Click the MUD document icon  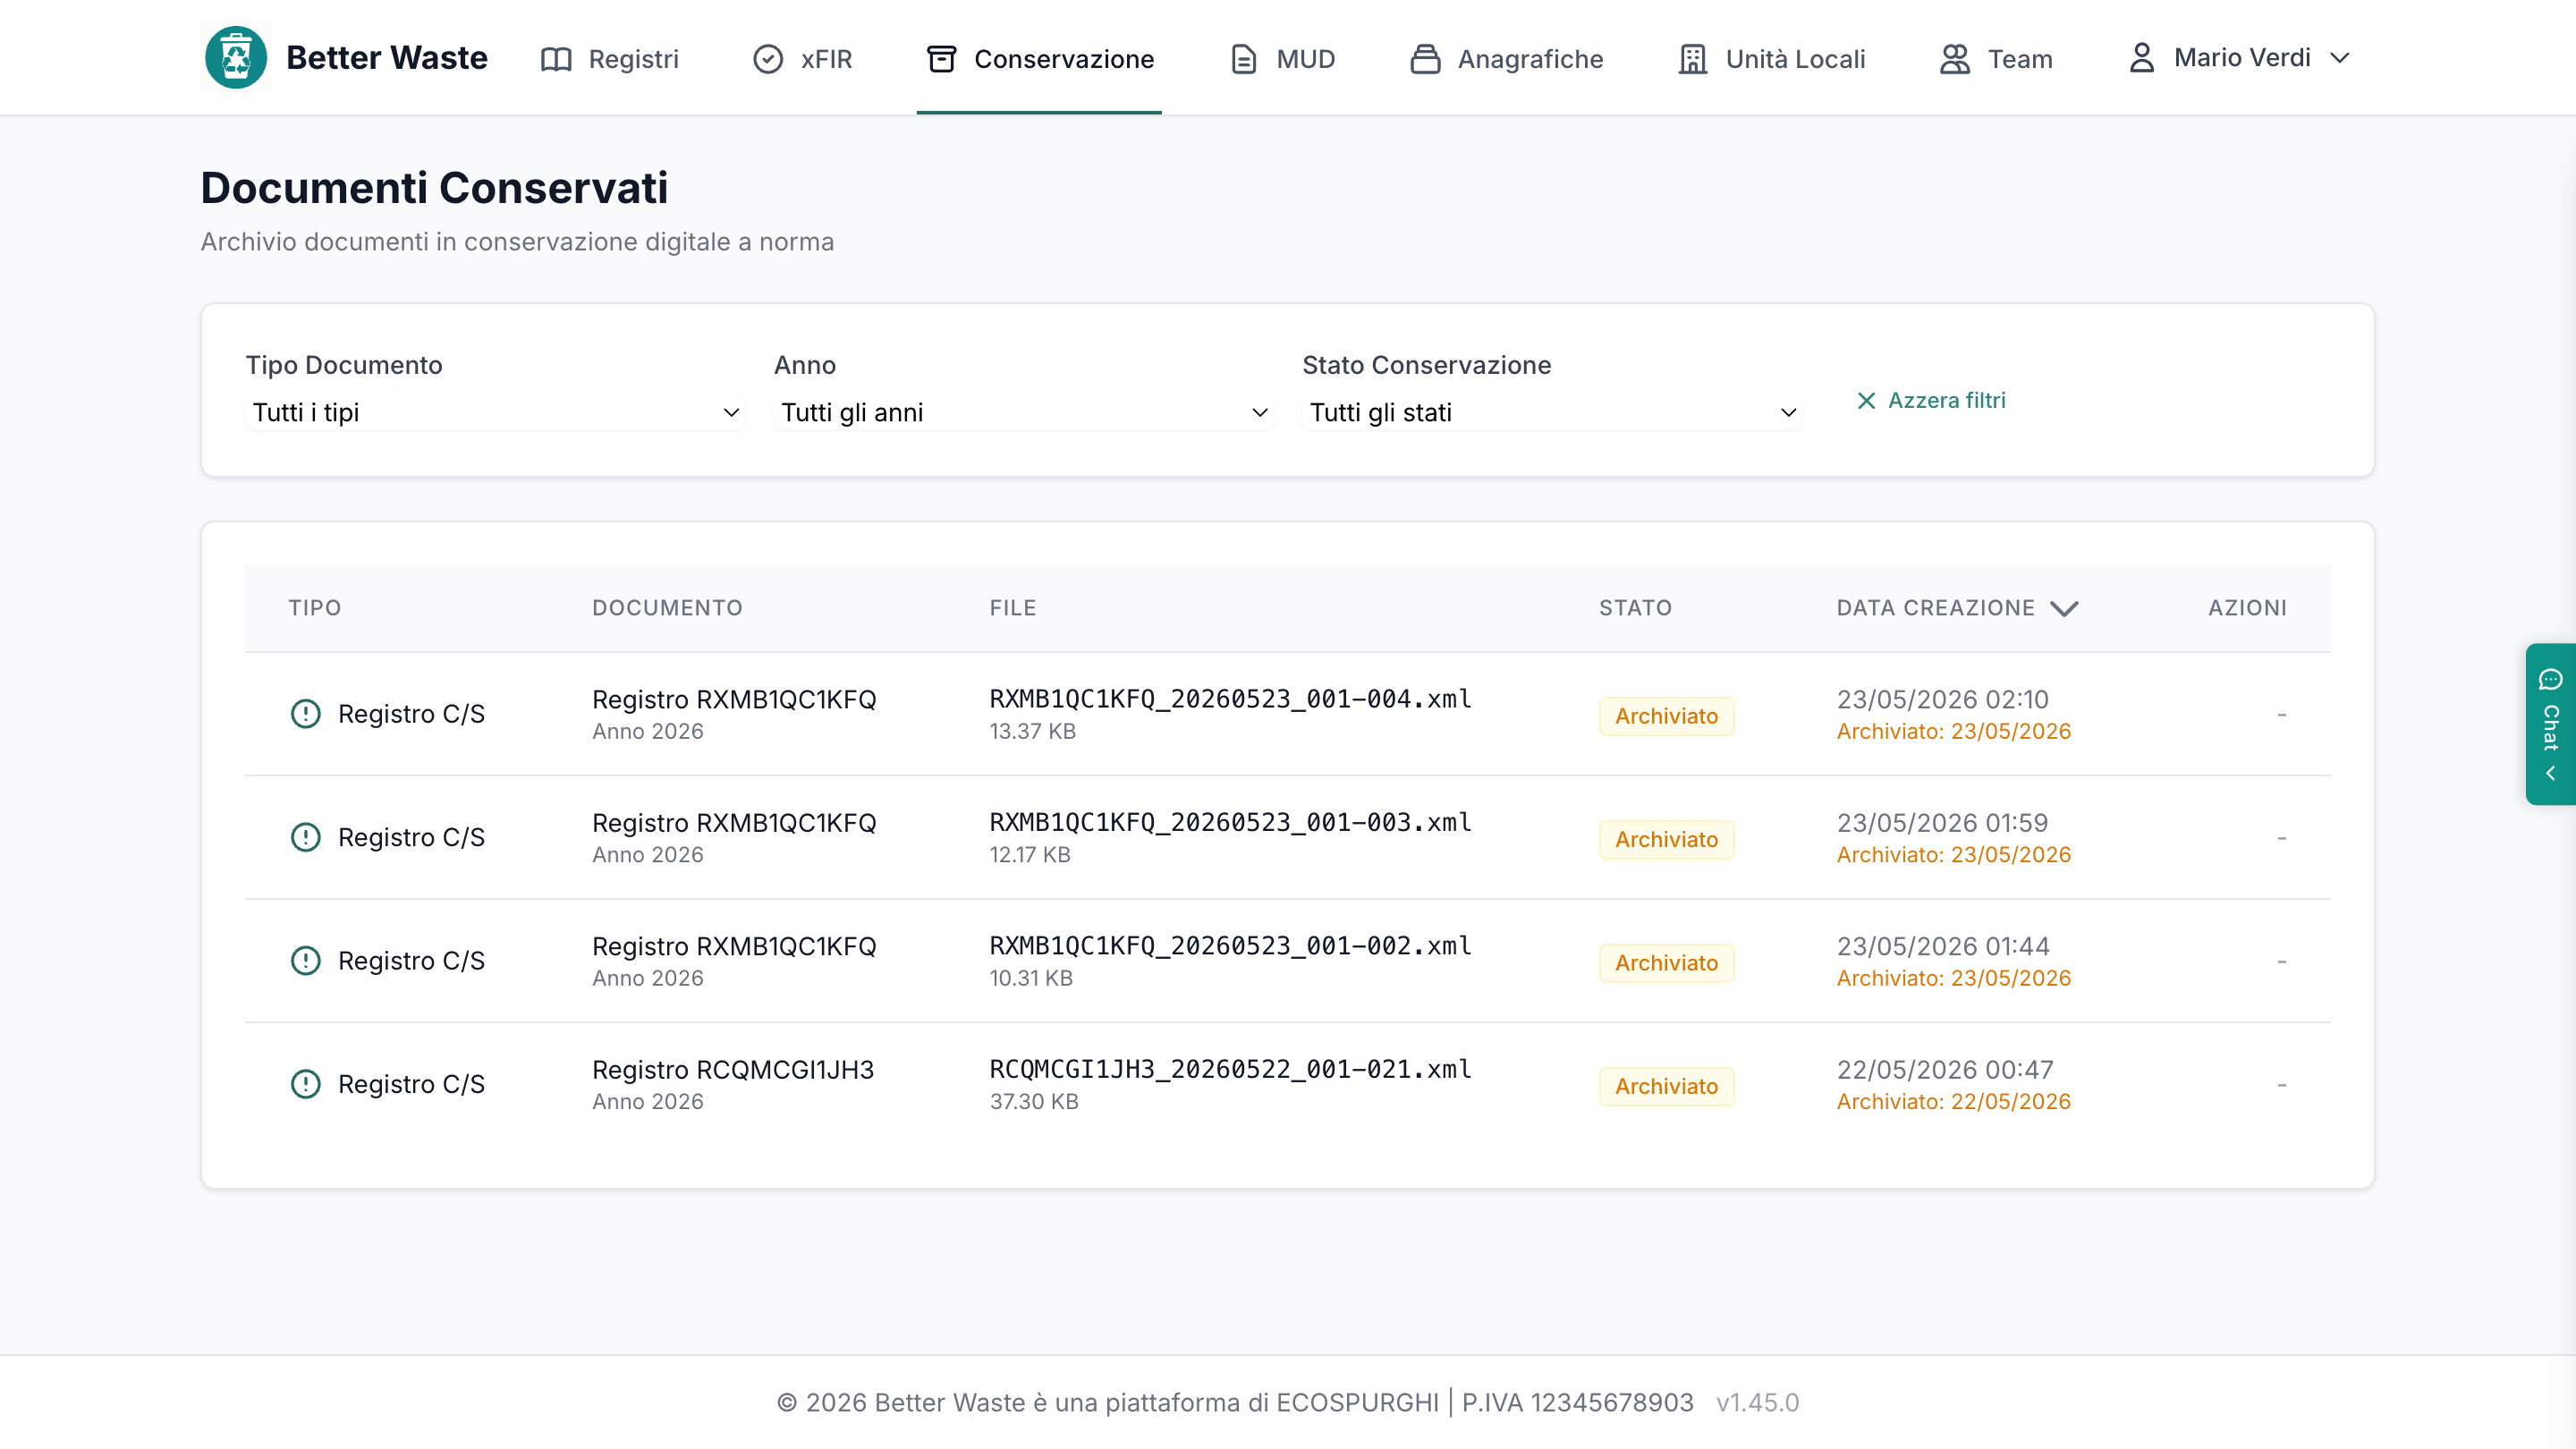(1243, 59)
